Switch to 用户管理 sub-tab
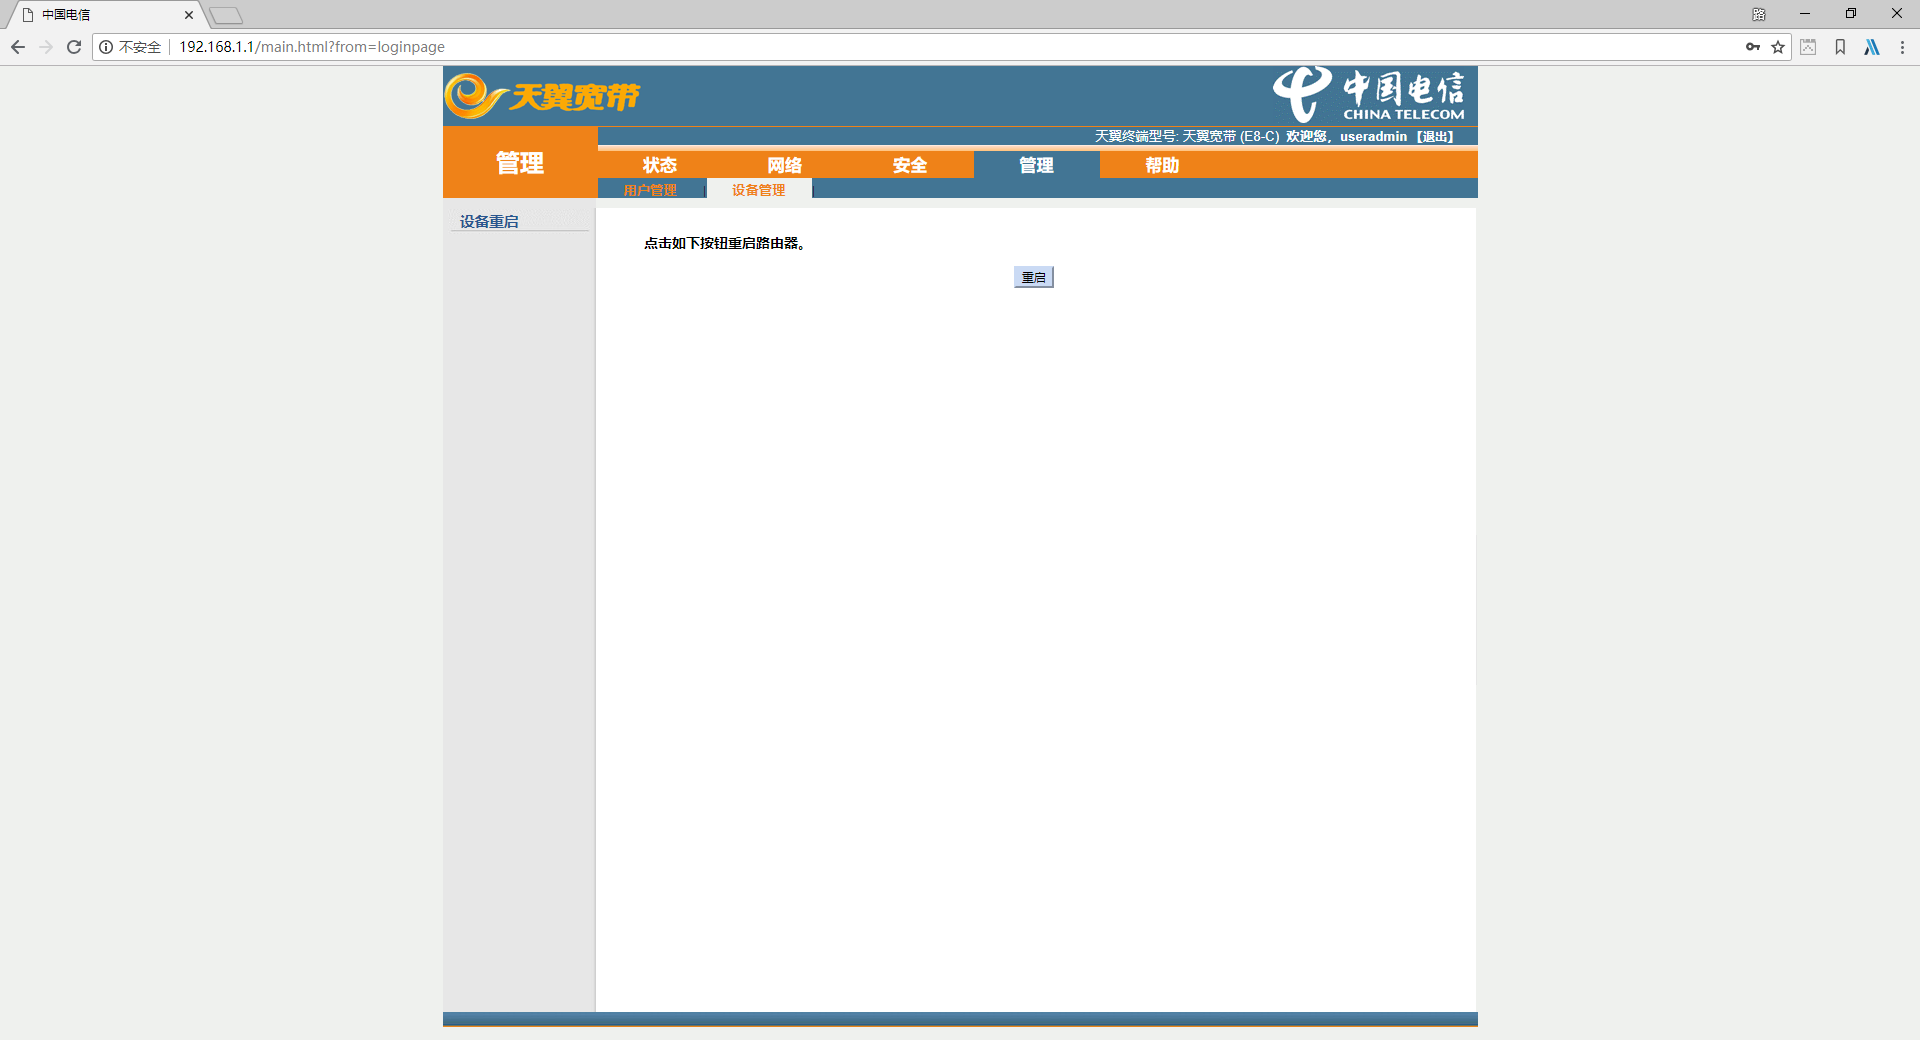This screenshot has height=1040, width=1920. point(650,190)
